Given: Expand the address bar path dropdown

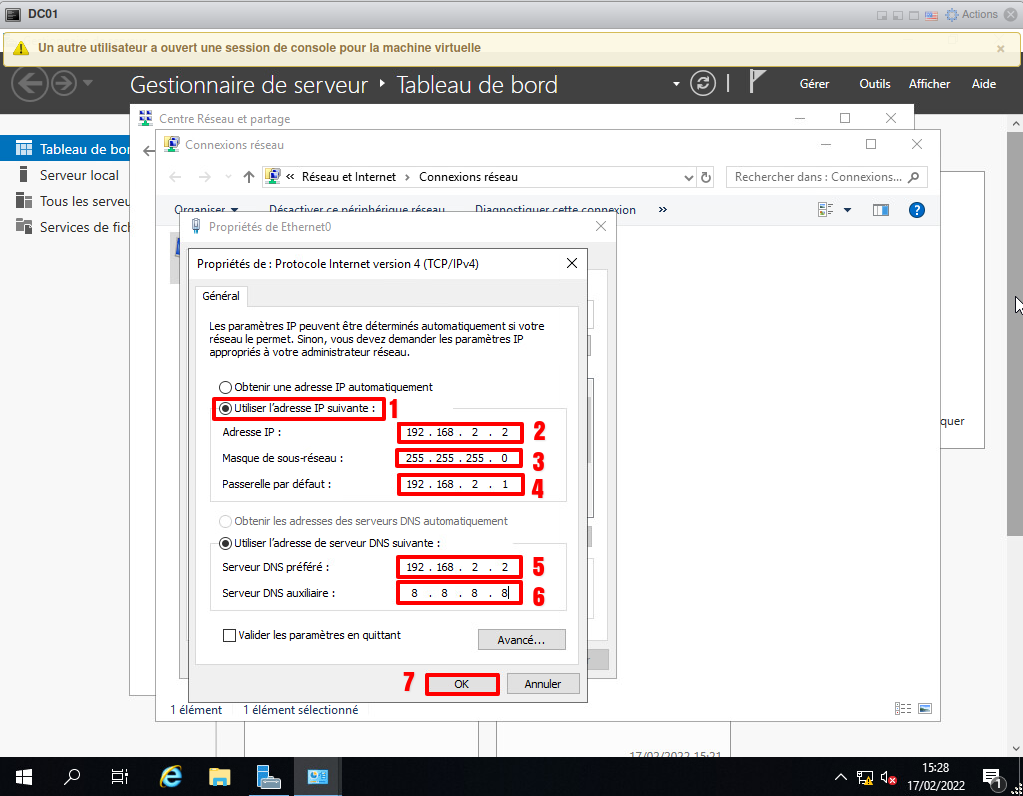Looking at the screenshot, I should coord(688,177).
